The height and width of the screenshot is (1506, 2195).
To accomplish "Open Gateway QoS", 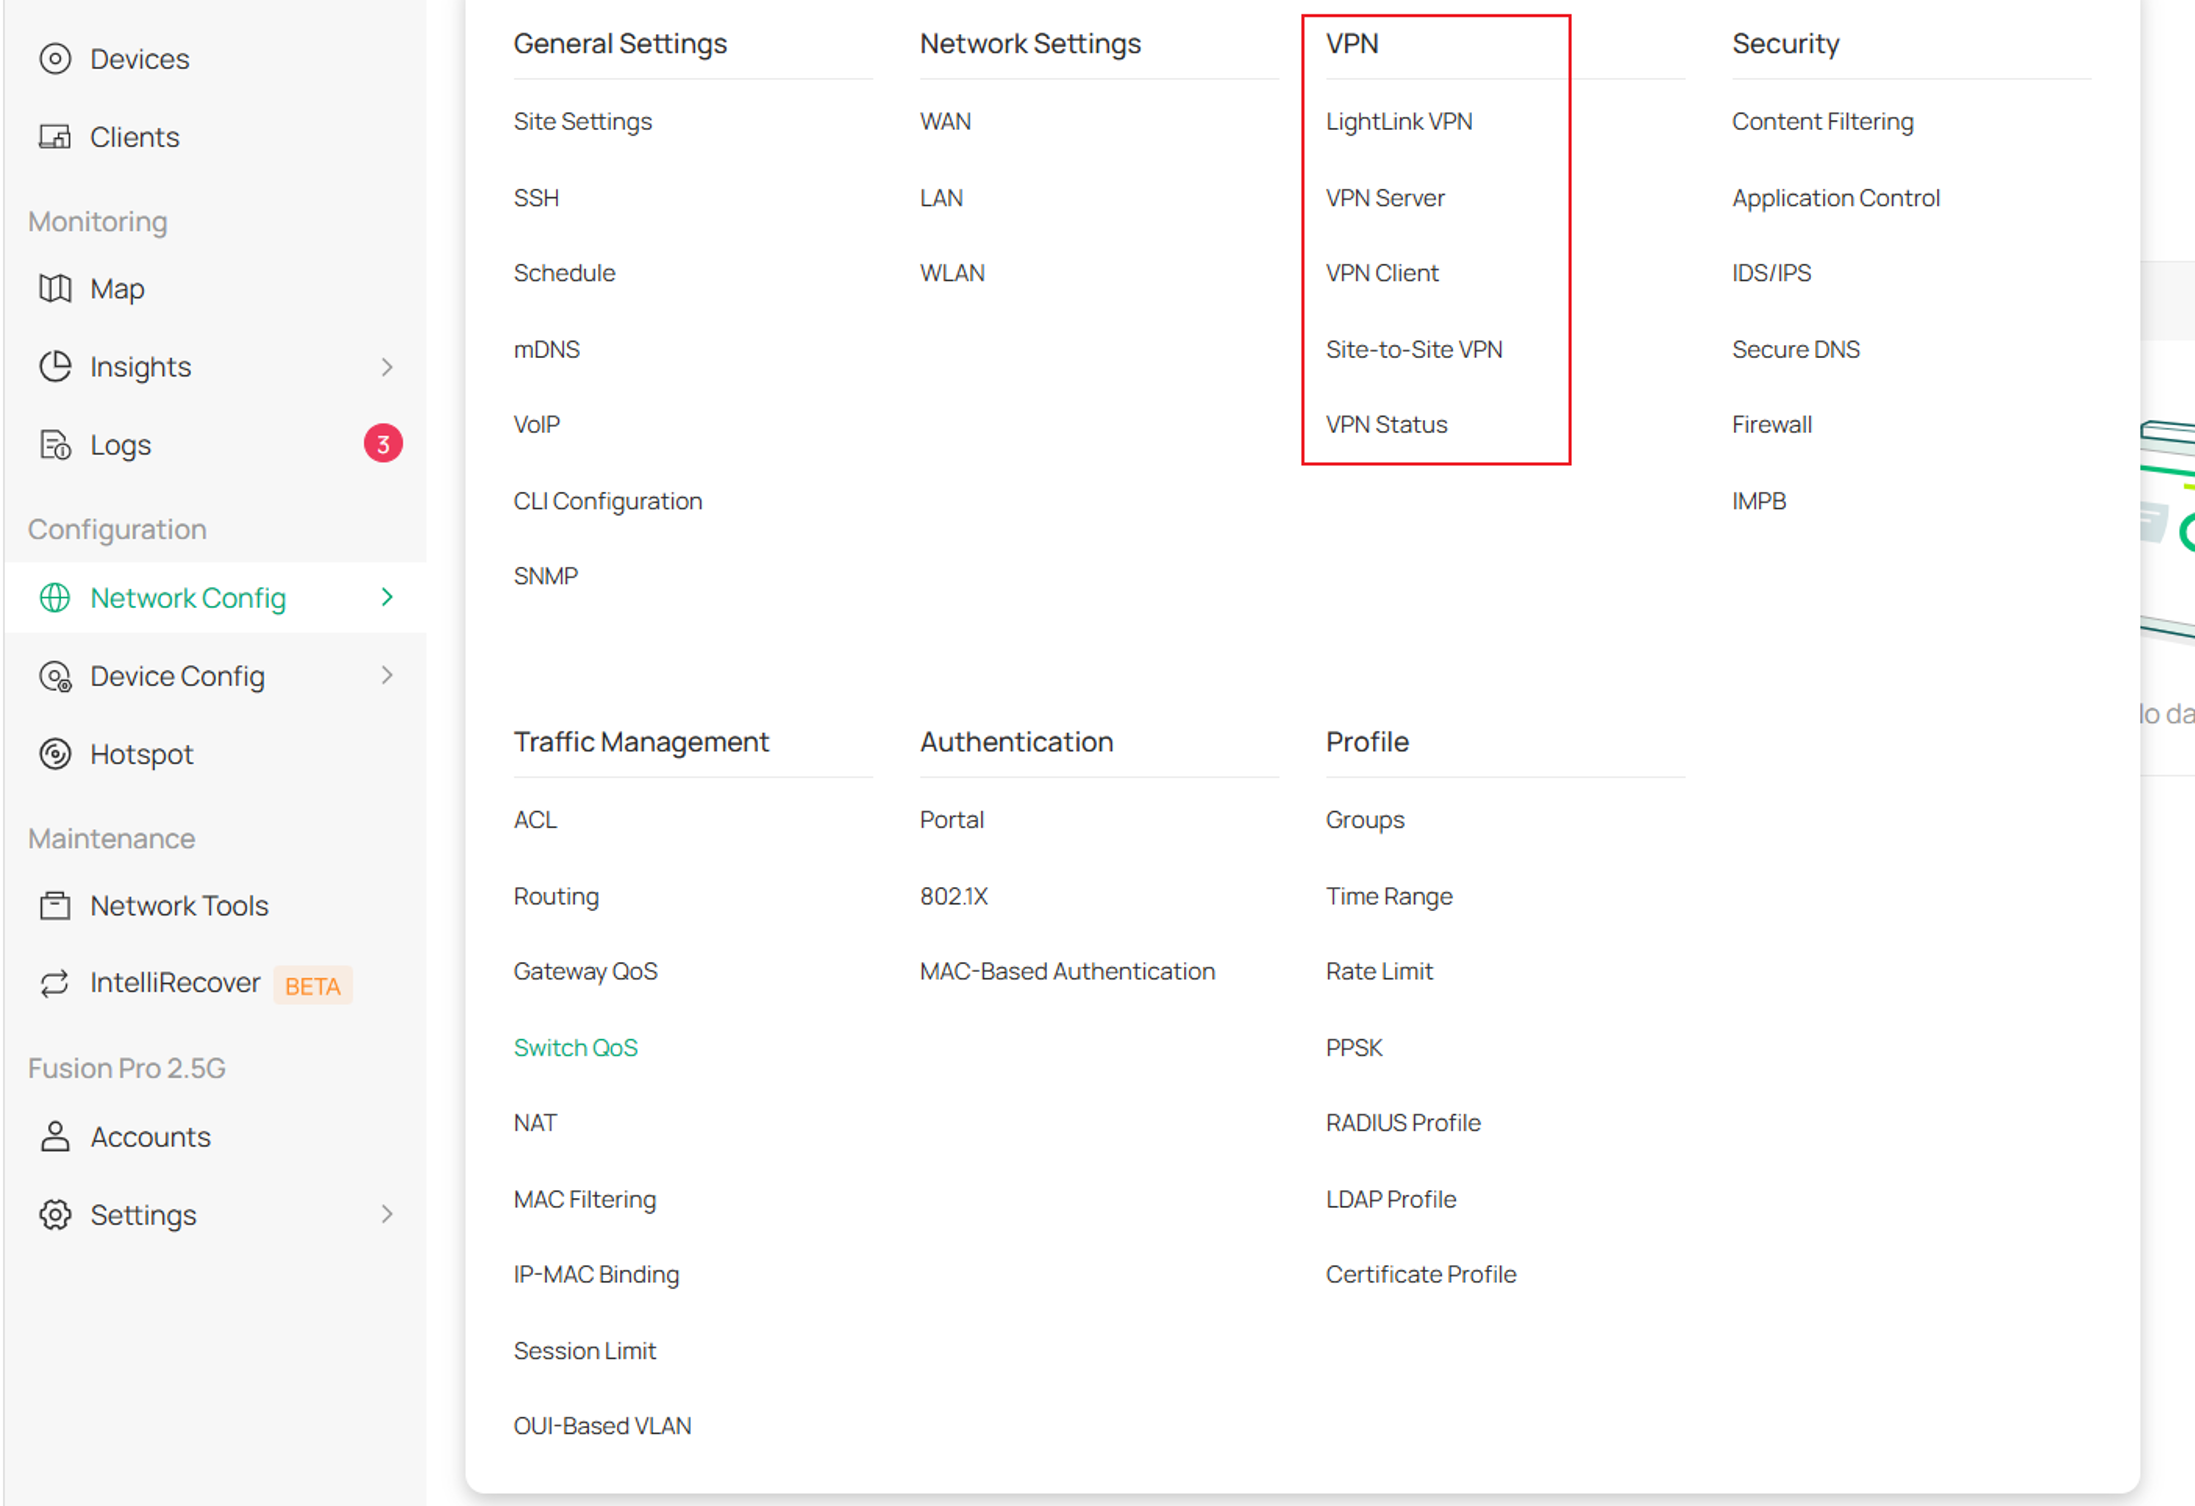I will pyautogui.click(x=585, y=971).
